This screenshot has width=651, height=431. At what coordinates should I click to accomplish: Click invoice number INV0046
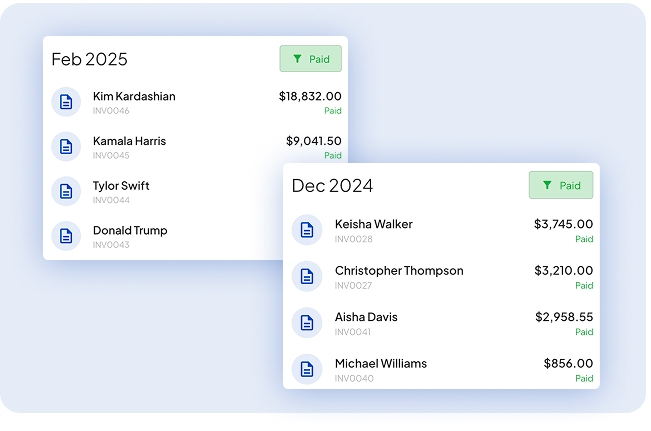coord(111,111)
